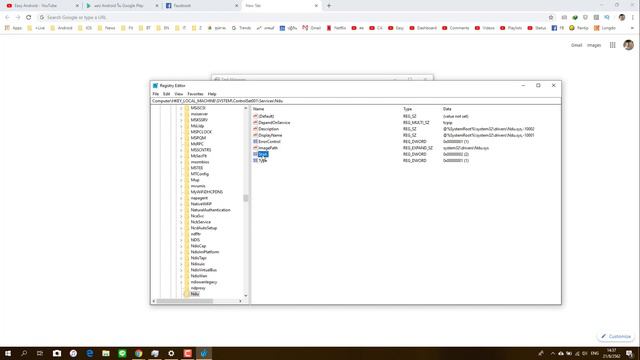Open the Netflix bookmark
The width and height of the screenshot is (640, 360).
click(x=336, y=28)
